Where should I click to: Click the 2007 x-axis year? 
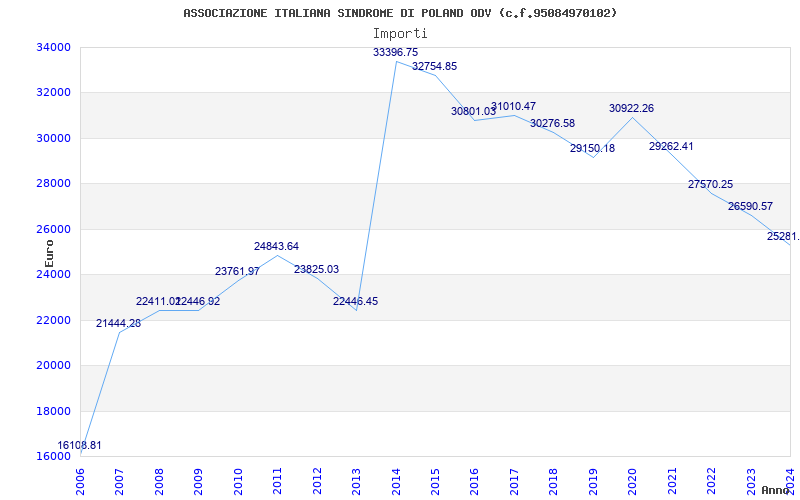tap(119, 482)
